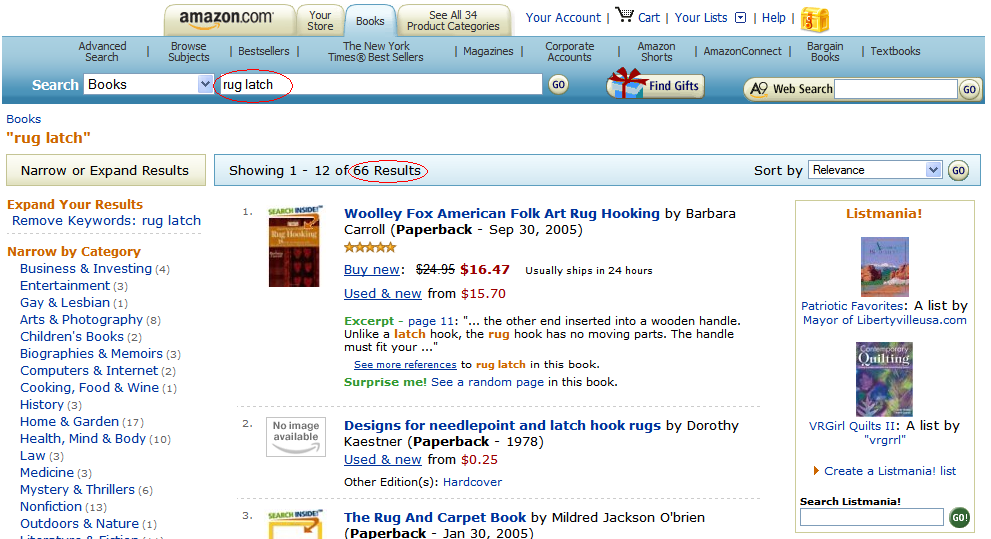Select Bestsellers in the books navigation
Viewport: 991px width, 539px height.
[264, 52]
